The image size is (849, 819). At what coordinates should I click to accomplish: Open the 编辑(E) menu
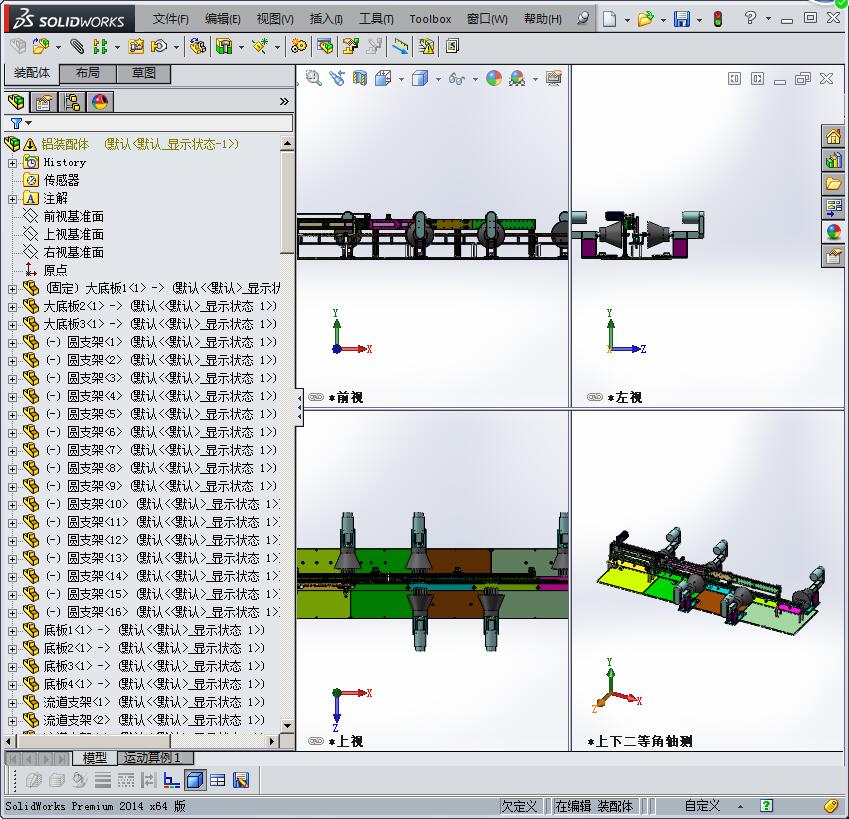click(223, 19)
